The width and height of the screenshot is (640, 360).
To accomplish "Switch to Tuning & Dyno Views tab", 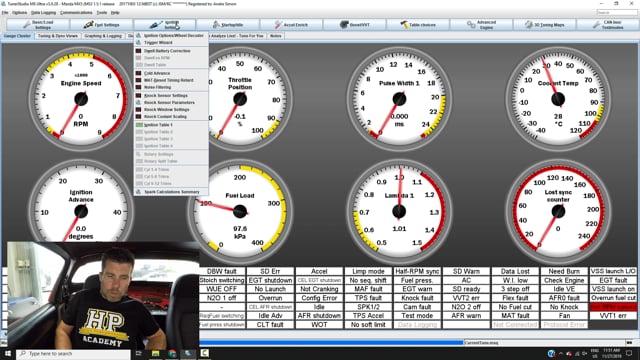I will [x=58, y=36].
